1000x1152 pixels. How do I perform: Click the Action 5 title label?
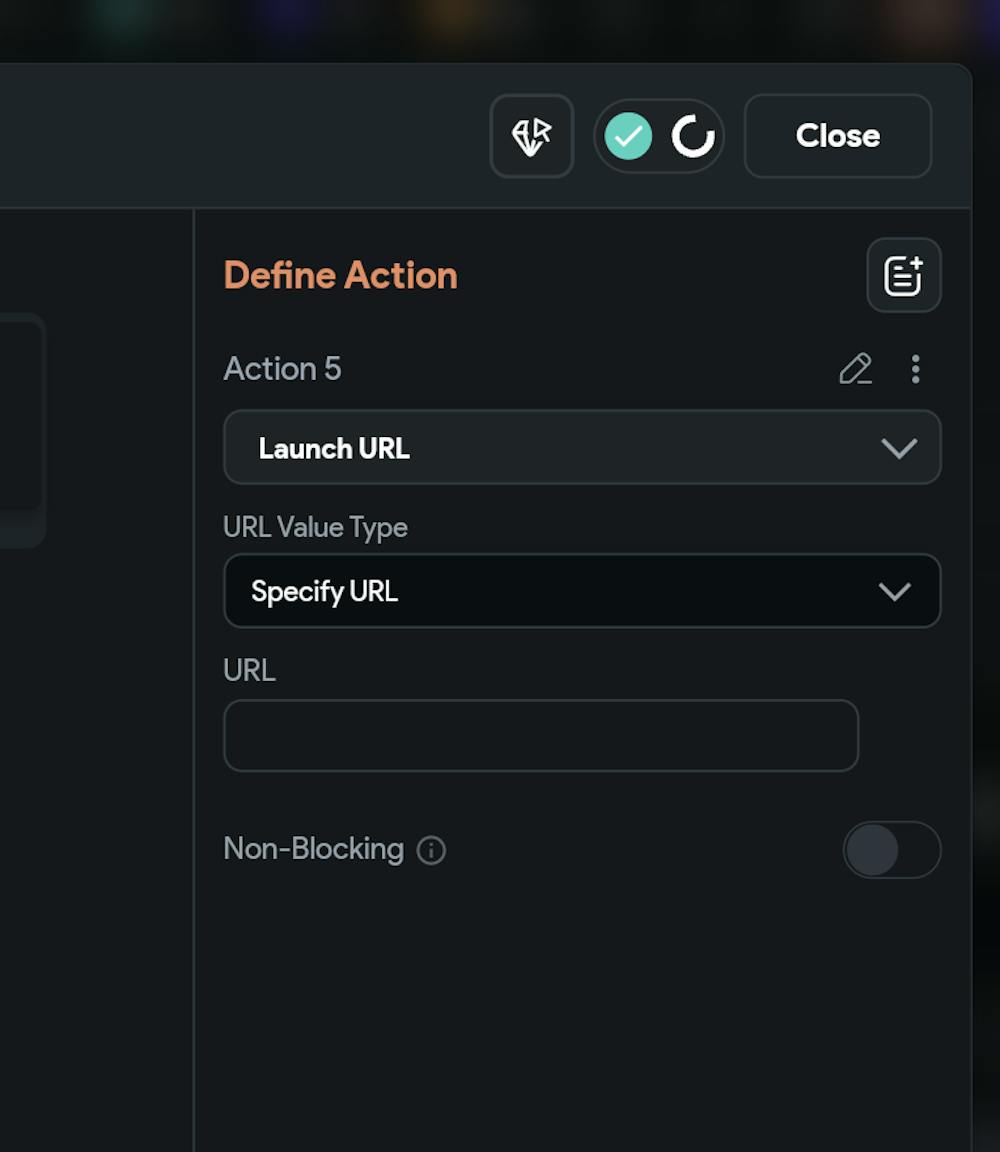pyautogui.click(x=282, y=369)
